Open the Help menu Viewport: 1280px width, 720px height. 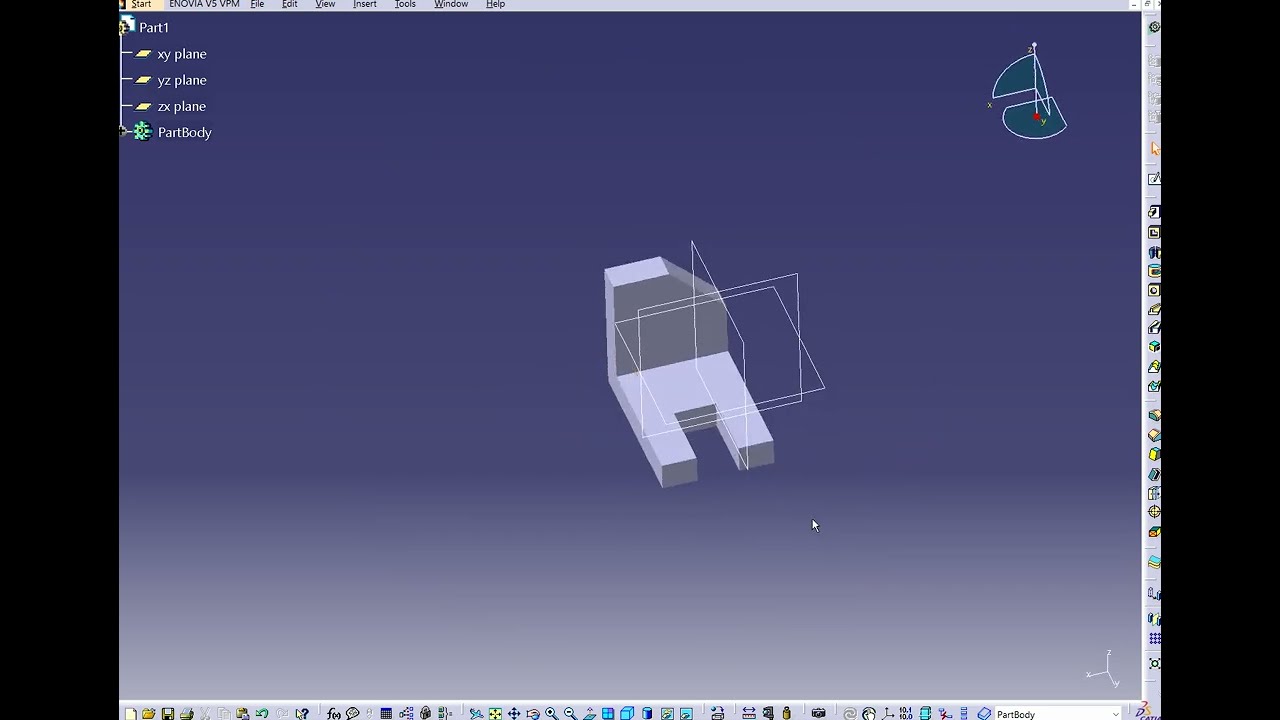coord(495,4)
